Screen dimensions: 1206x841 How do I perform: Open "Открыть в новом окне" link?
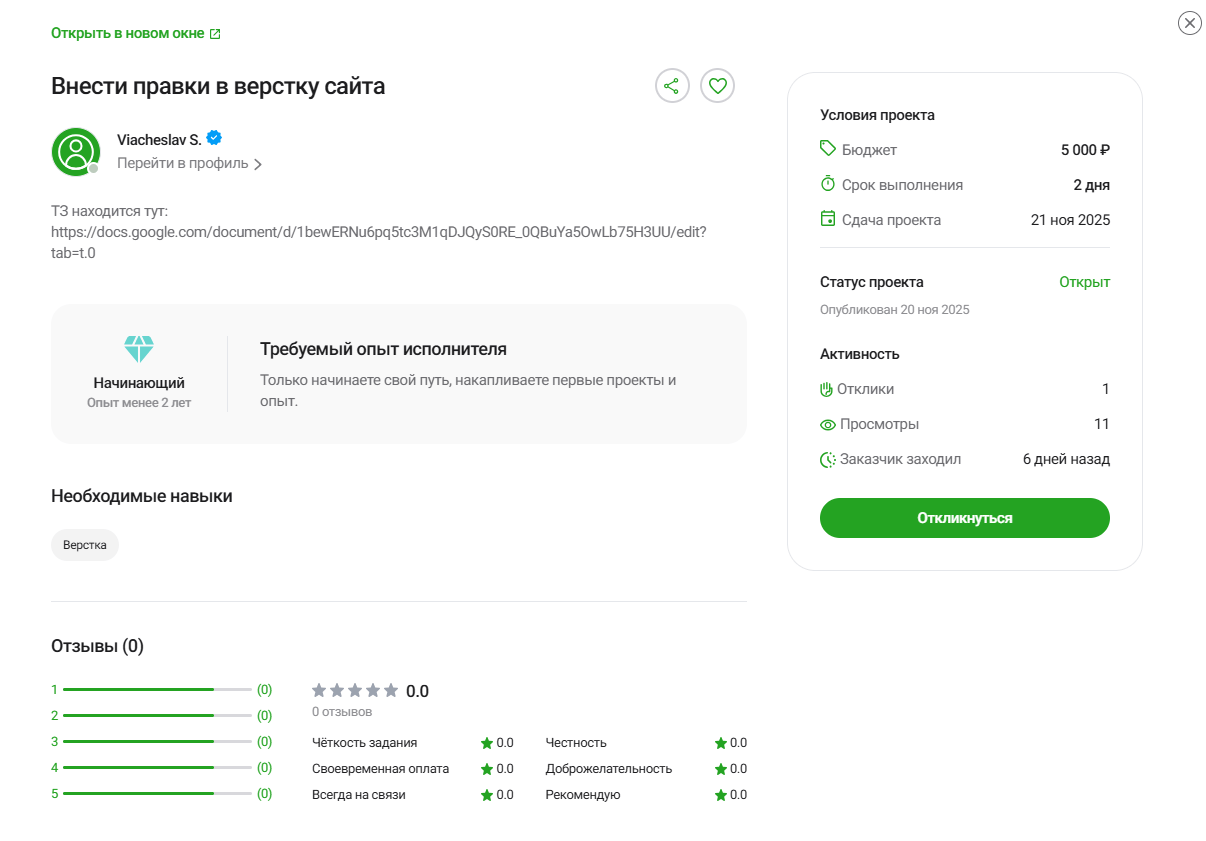point(127,34)
